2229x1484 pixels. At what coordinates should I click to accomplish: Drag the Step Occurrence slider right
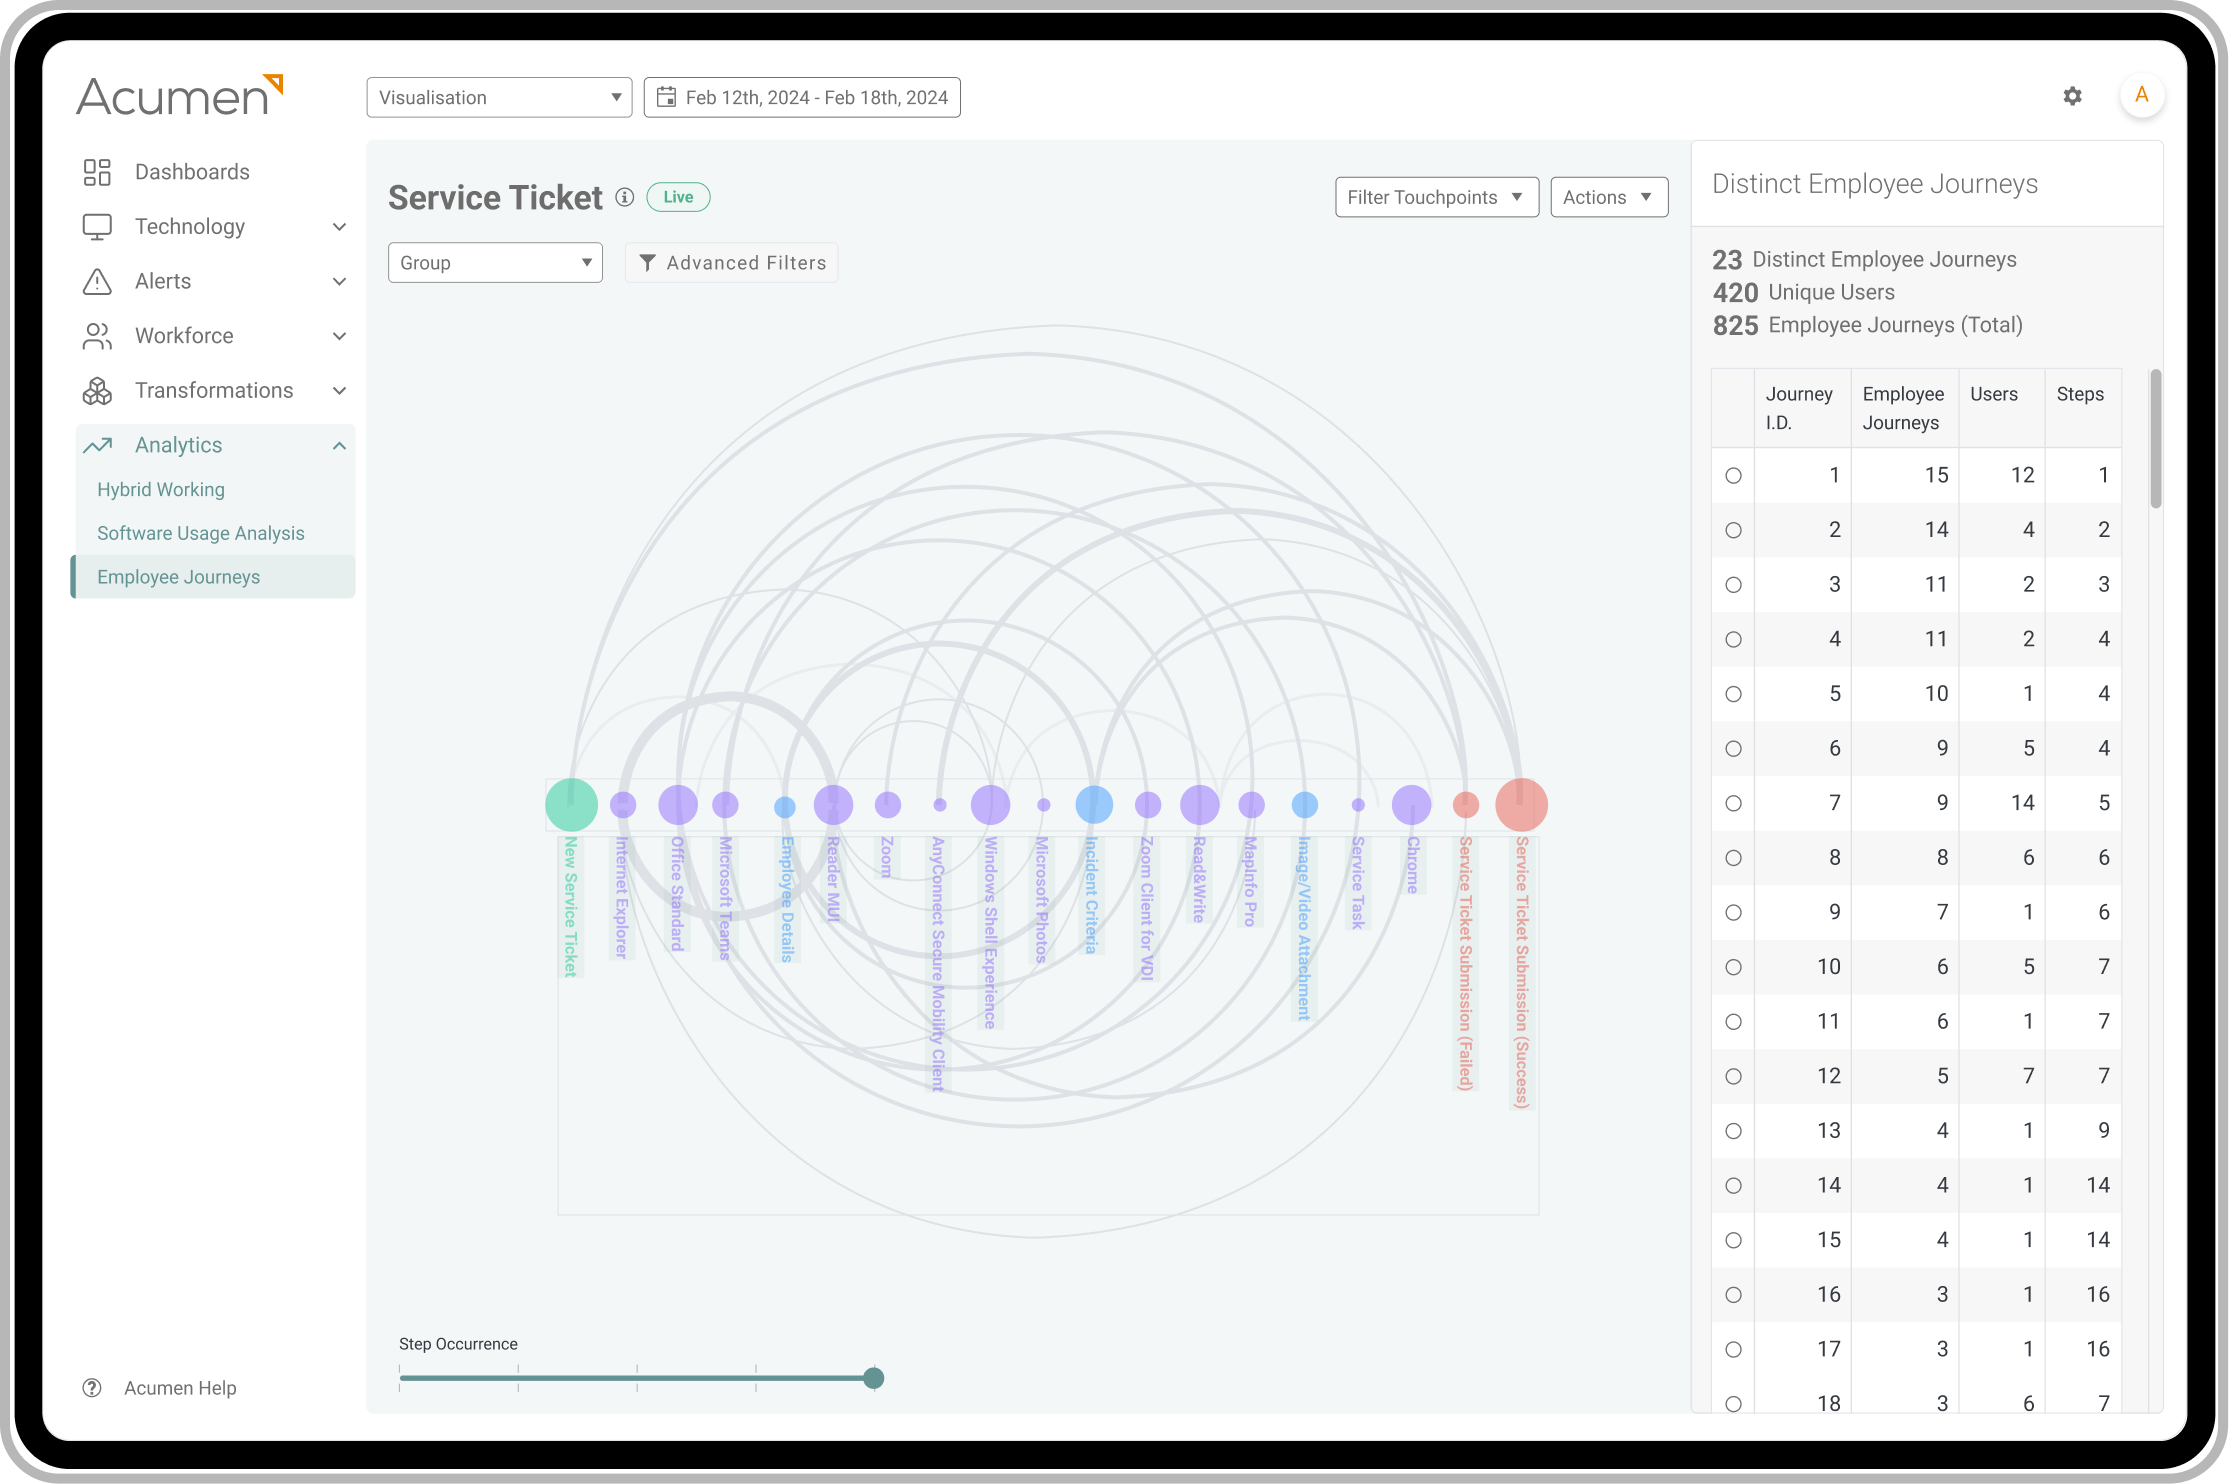(873, 1378)
